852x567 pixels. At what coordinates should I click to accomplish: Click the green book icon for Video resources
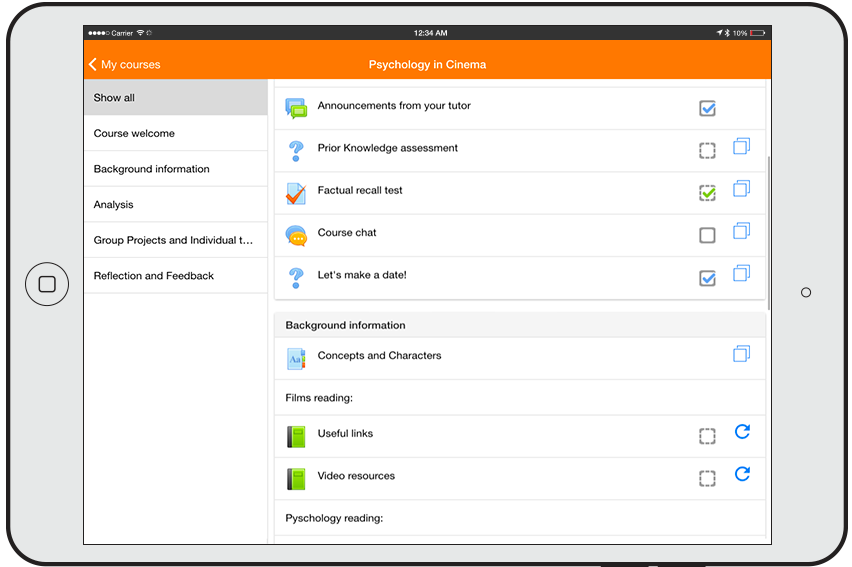(x=295, y=478)
